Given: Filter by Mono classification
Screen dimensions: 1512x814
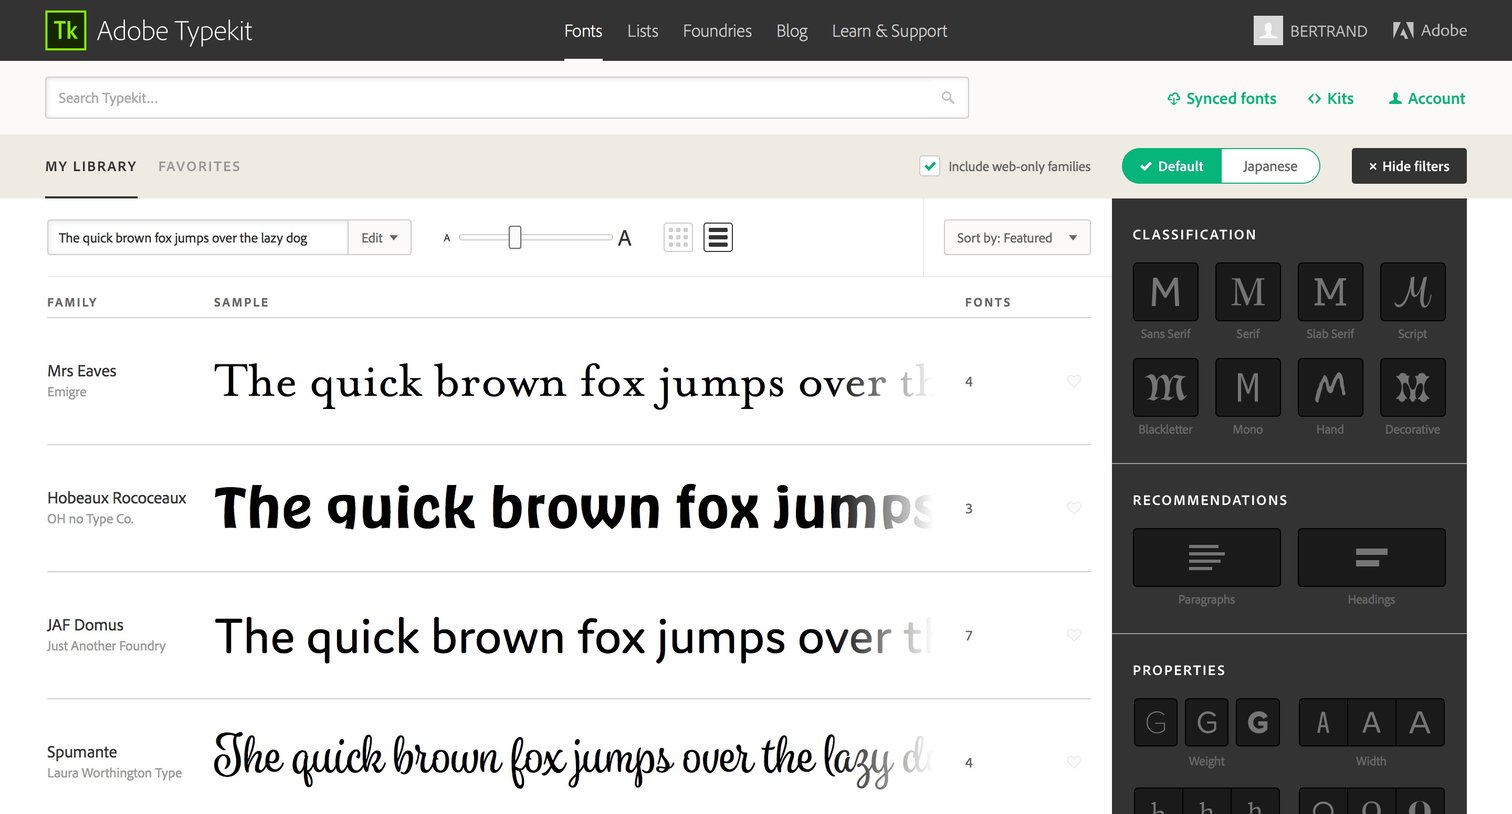Looking at the screenshot, I should pyautogui.click(x=1248, y=387).
